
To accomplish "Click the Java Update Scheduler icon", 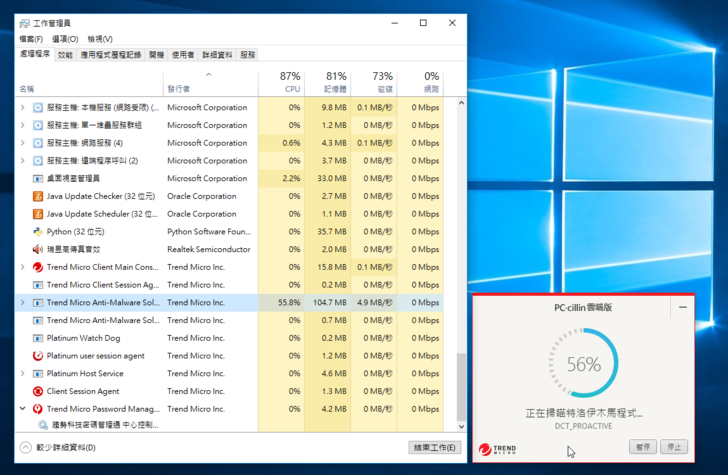I will (38, 214).
